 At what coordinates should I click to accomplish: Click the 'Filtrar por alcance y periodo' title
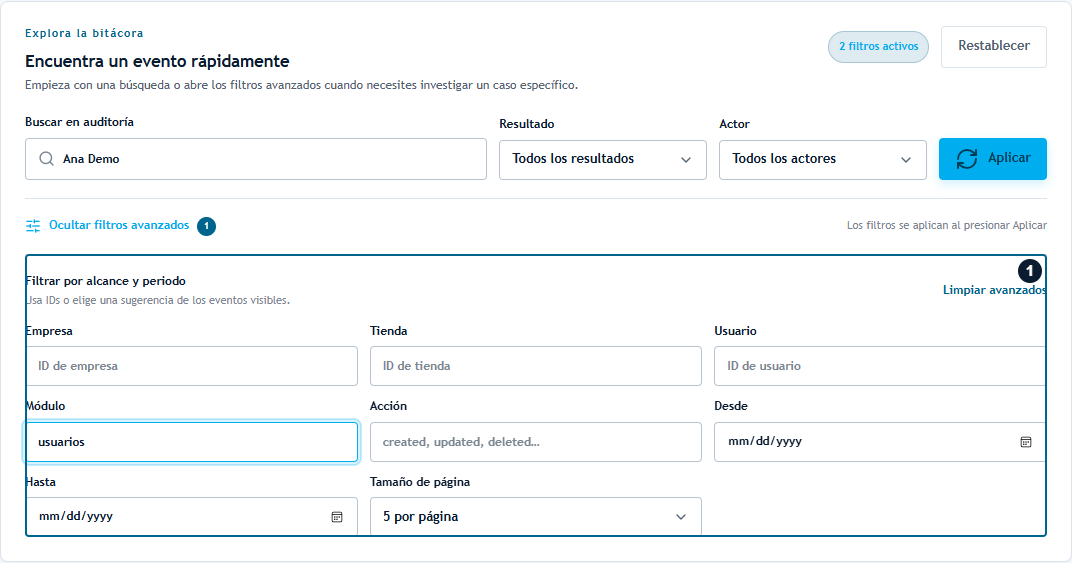point(106,280)
